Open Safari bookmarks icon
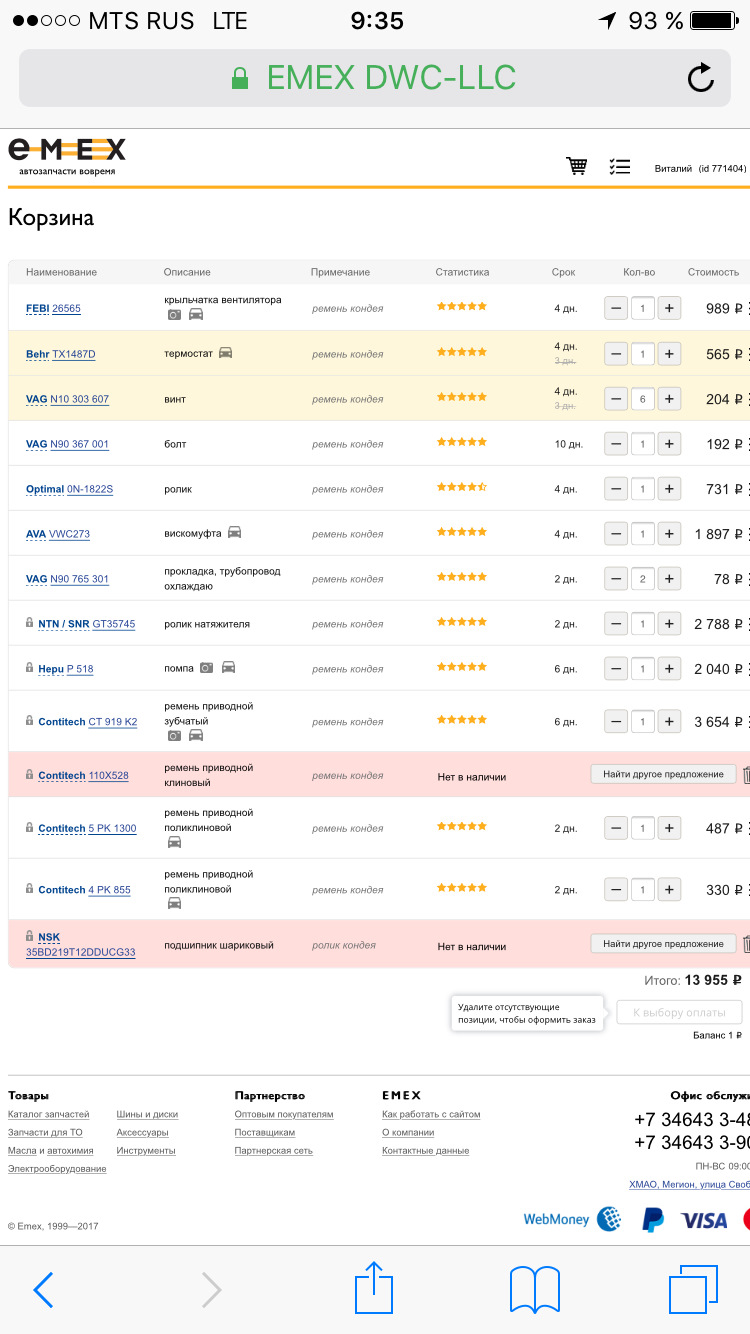 (534, 1288)
